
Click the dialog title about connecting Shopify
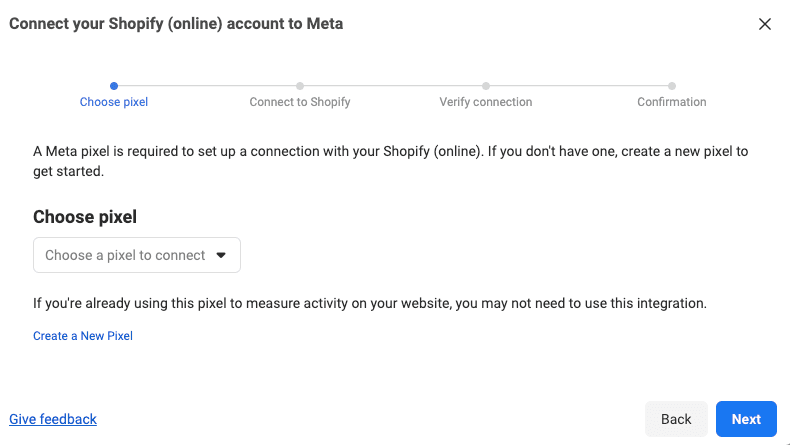pos(176,24)
